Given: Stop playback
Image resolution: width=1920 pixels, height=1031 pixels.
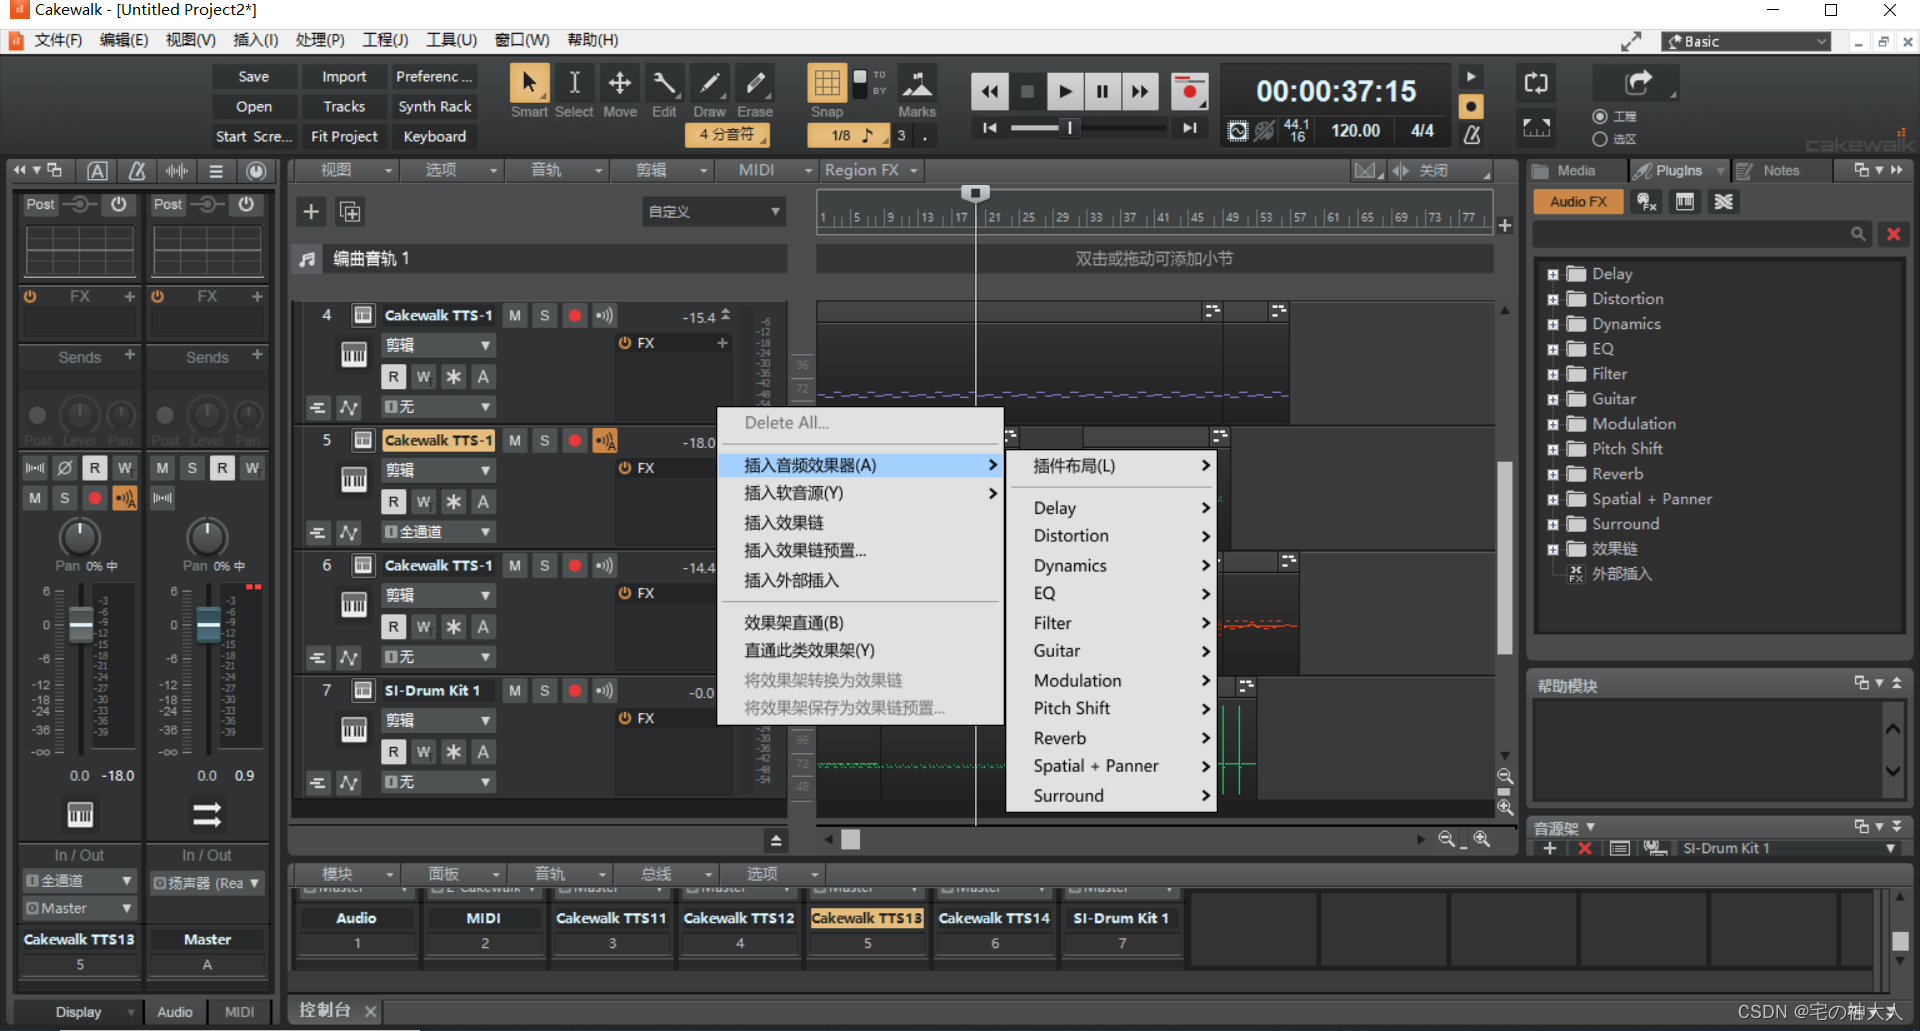Looking at the screenshot, I should point(1027,92).
